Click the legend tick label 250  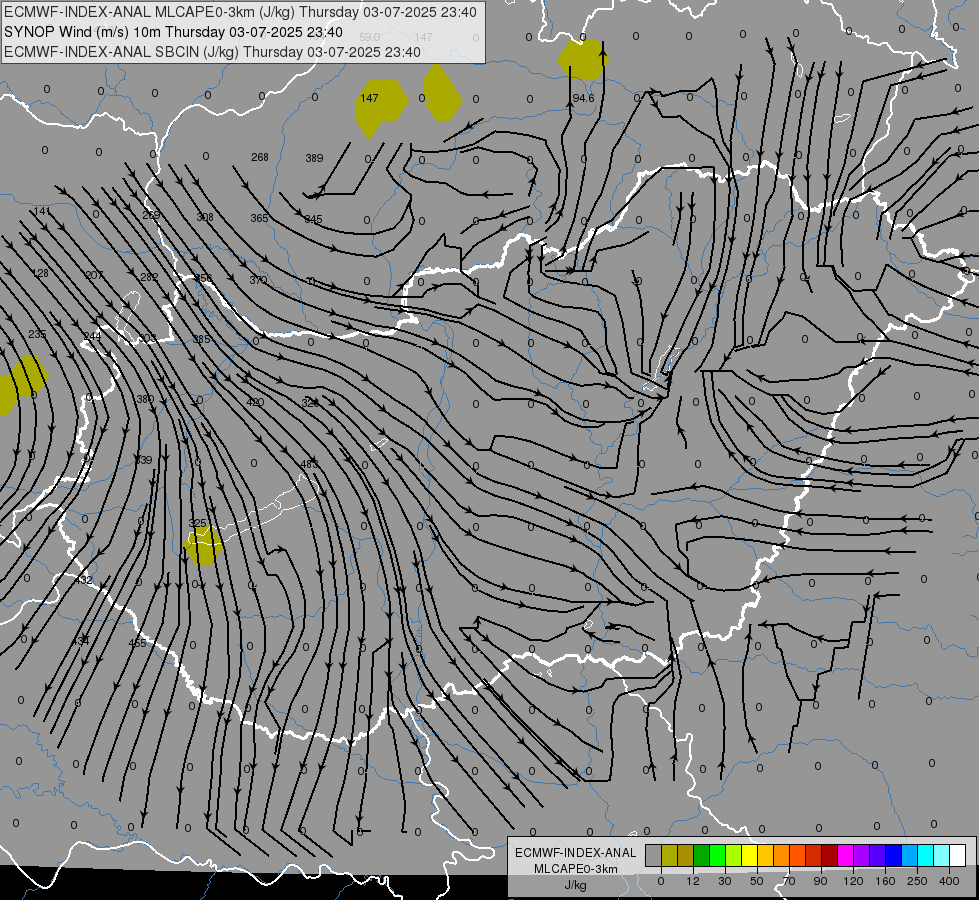point(917,881)
